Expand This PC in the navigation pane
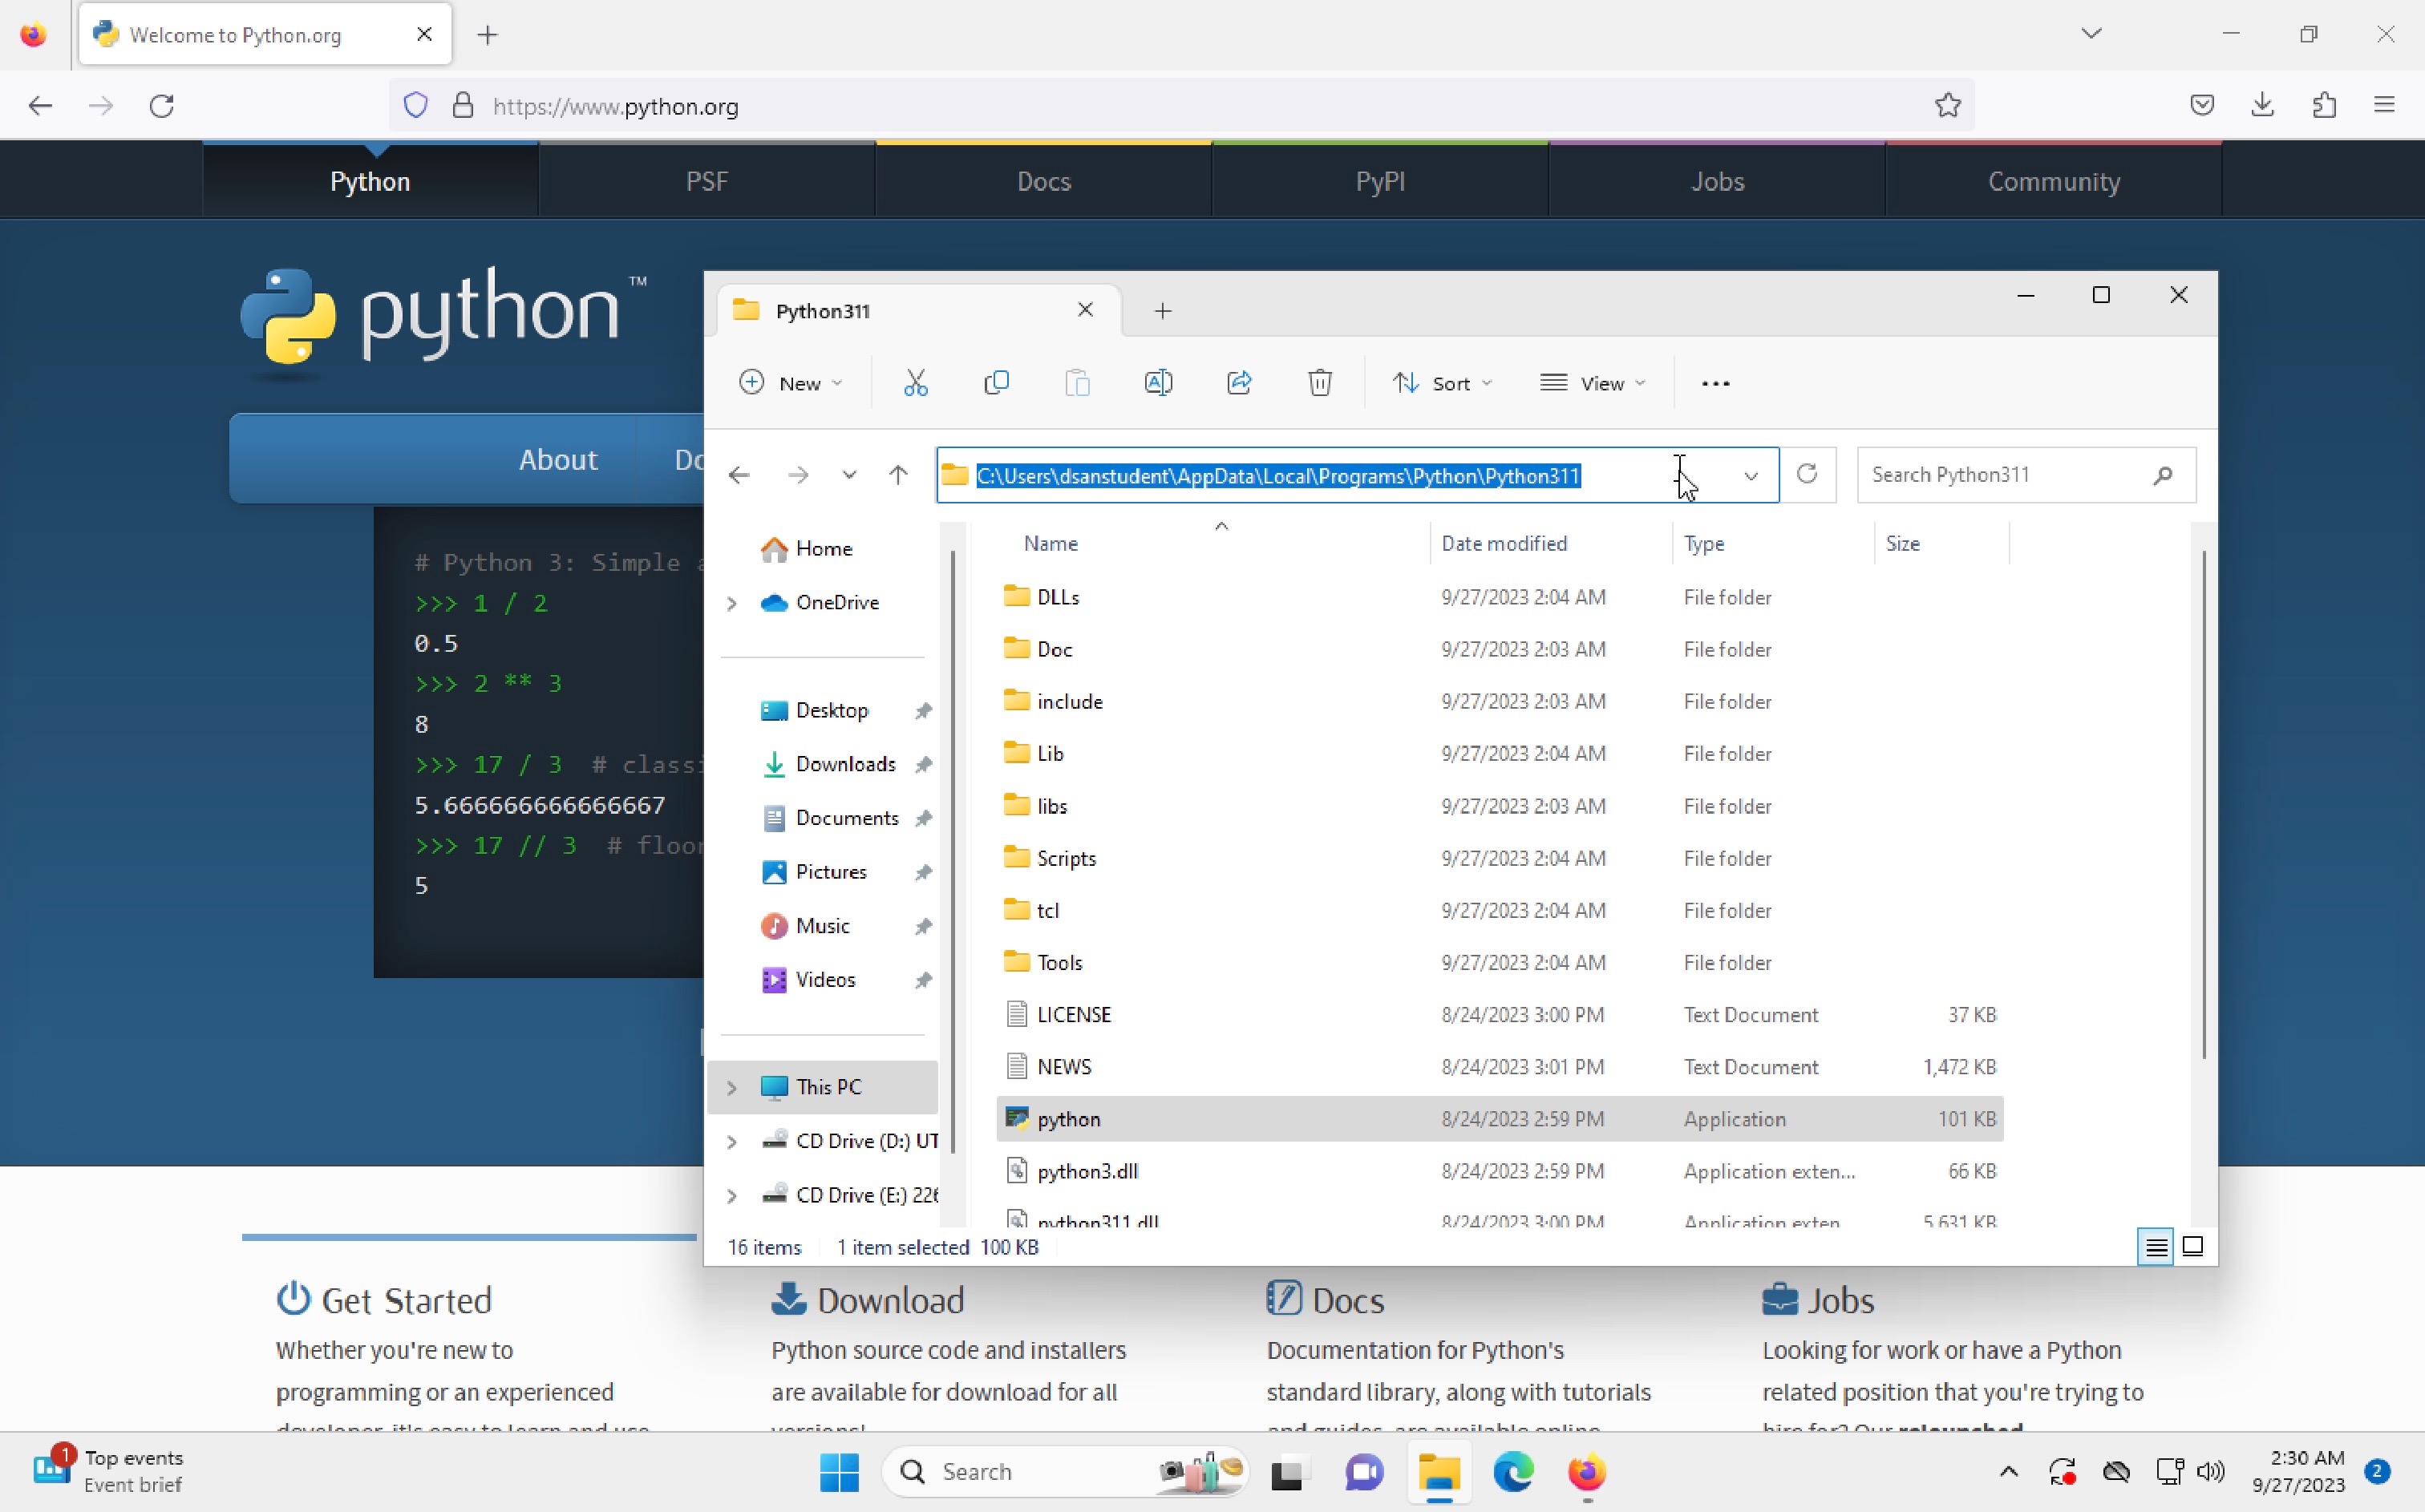The width and height of the screenshot is (2425, 1512). click(732, 1088)
